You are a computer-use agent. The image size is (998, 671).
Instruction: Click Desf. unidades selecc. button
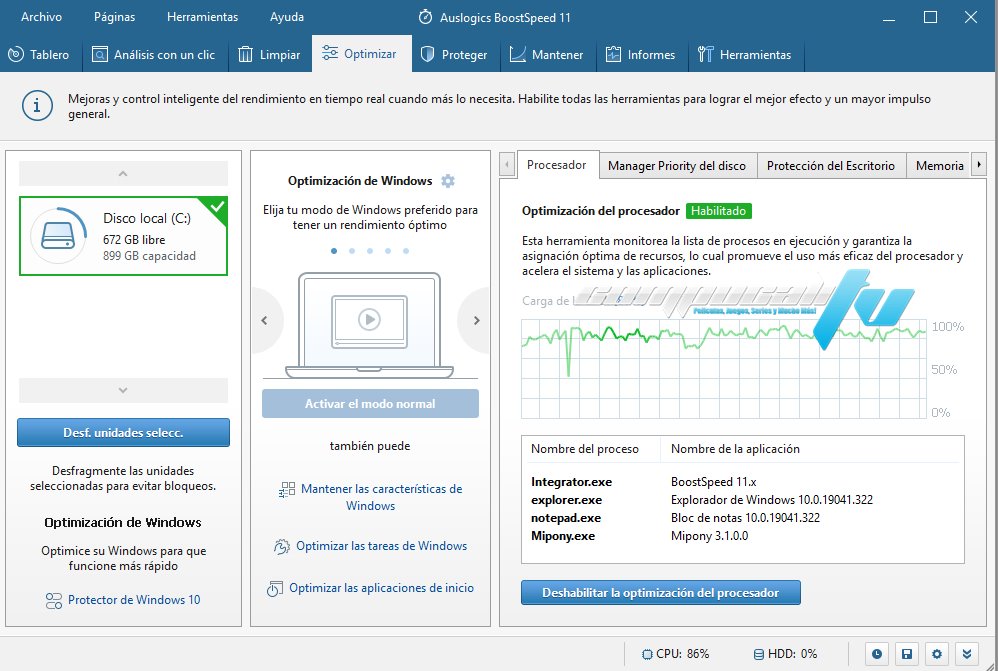coord(123,432)
